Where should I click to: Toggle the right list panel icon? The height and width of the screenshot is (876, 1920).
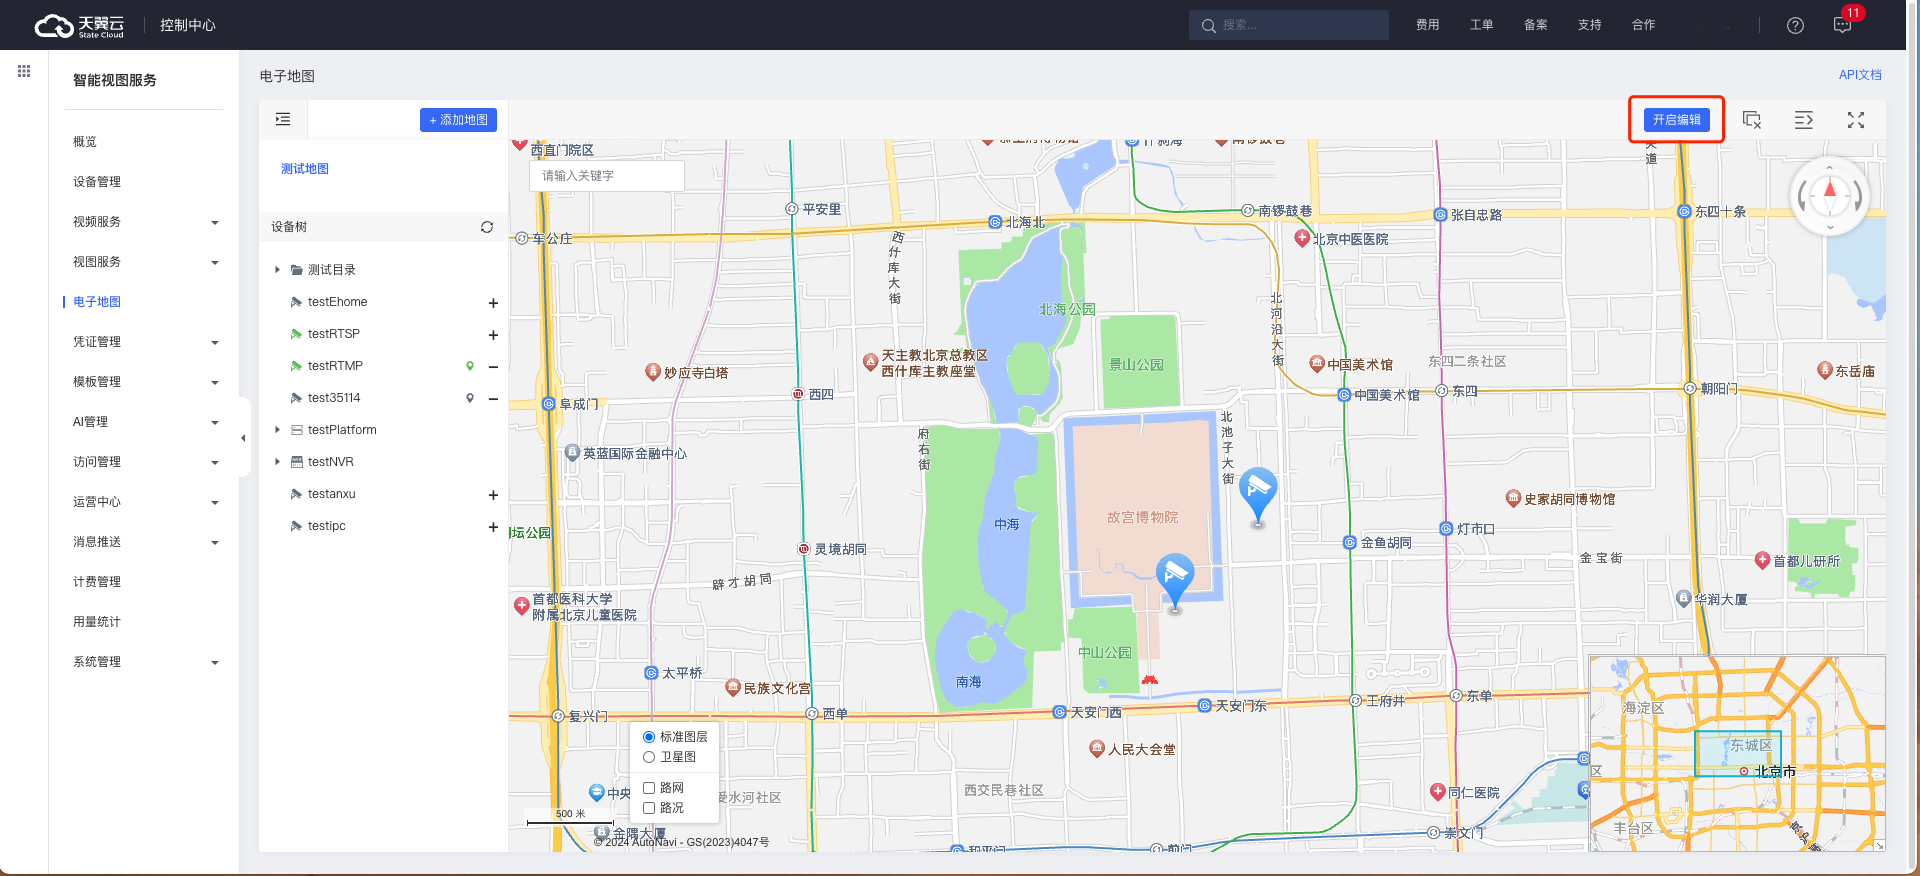[1804, 120]
